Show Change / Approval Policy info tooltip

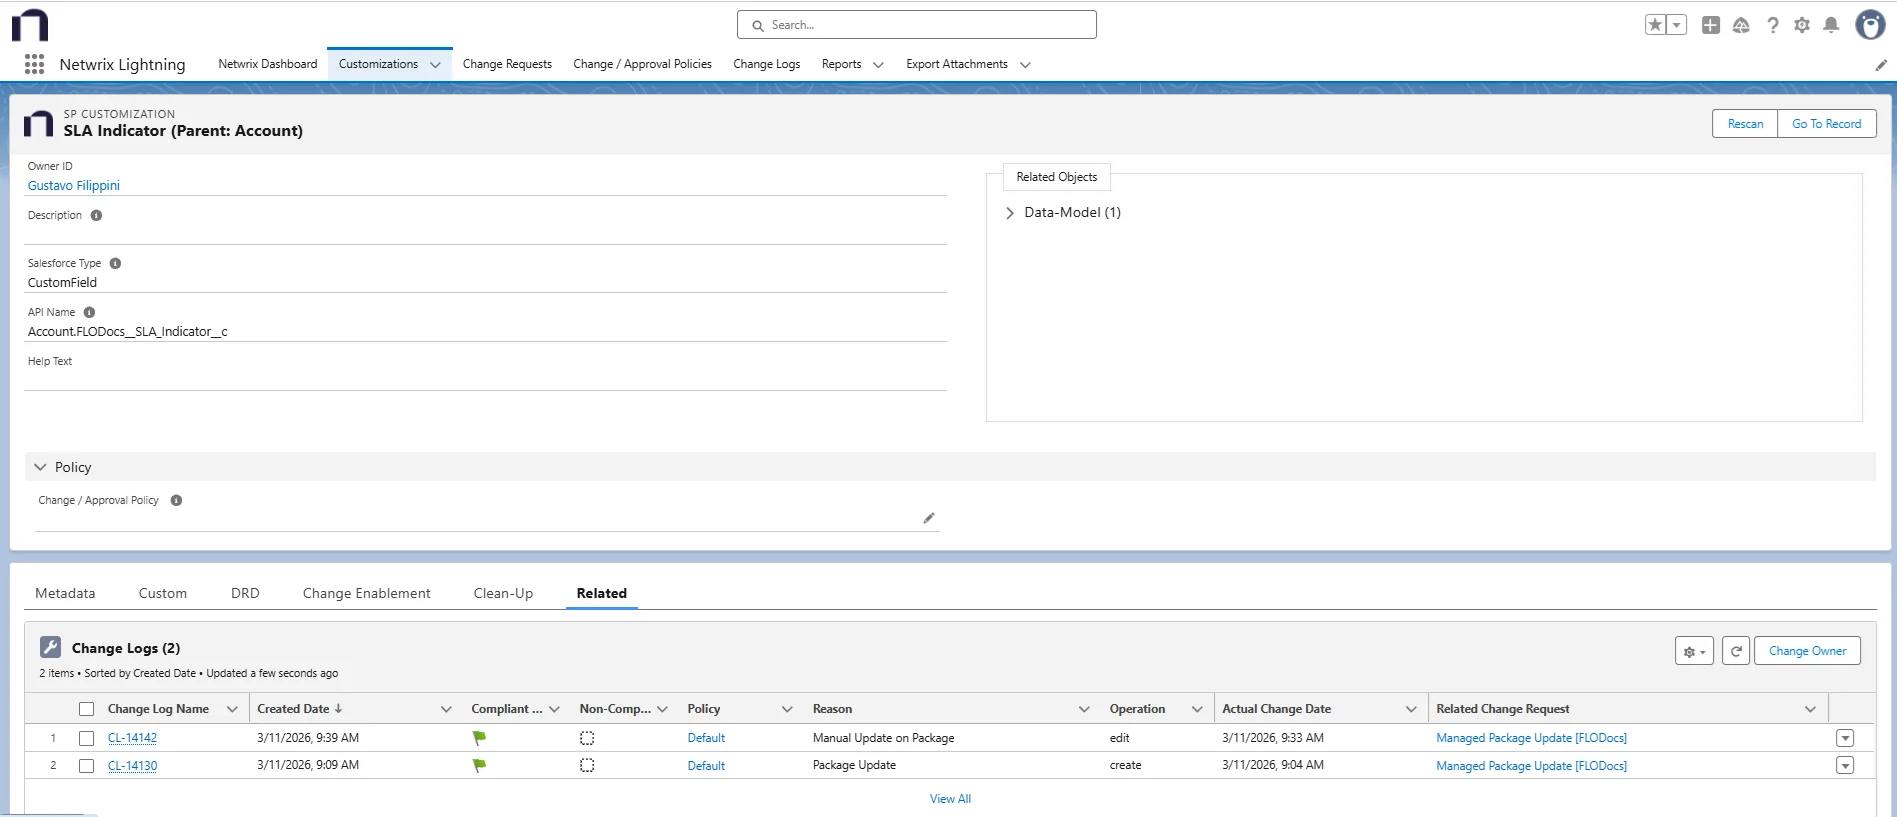coord(176,500)
